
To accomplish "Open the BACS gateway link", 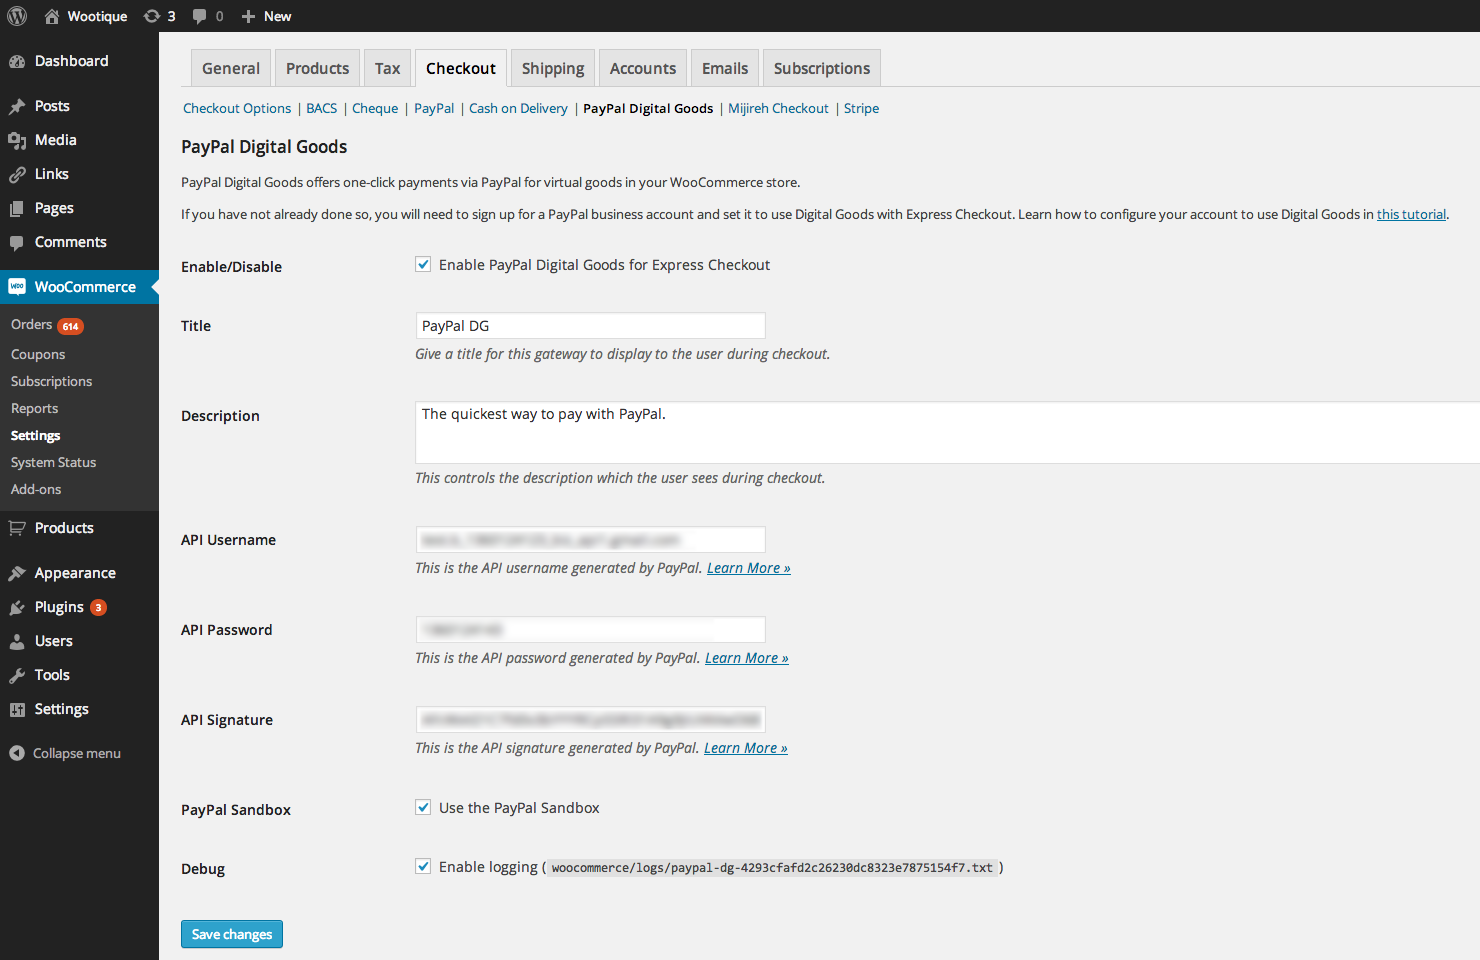I will 322,108.
